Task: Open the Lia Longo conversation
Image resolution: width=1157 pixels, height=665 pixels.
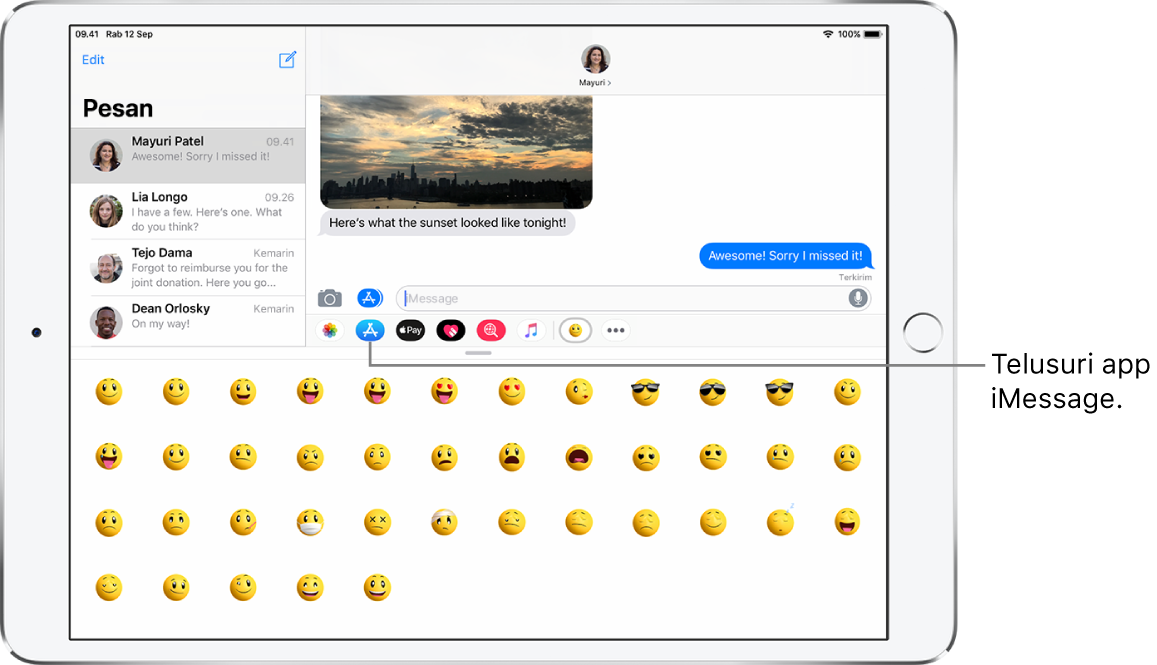Action: click(x=188, y=212)
